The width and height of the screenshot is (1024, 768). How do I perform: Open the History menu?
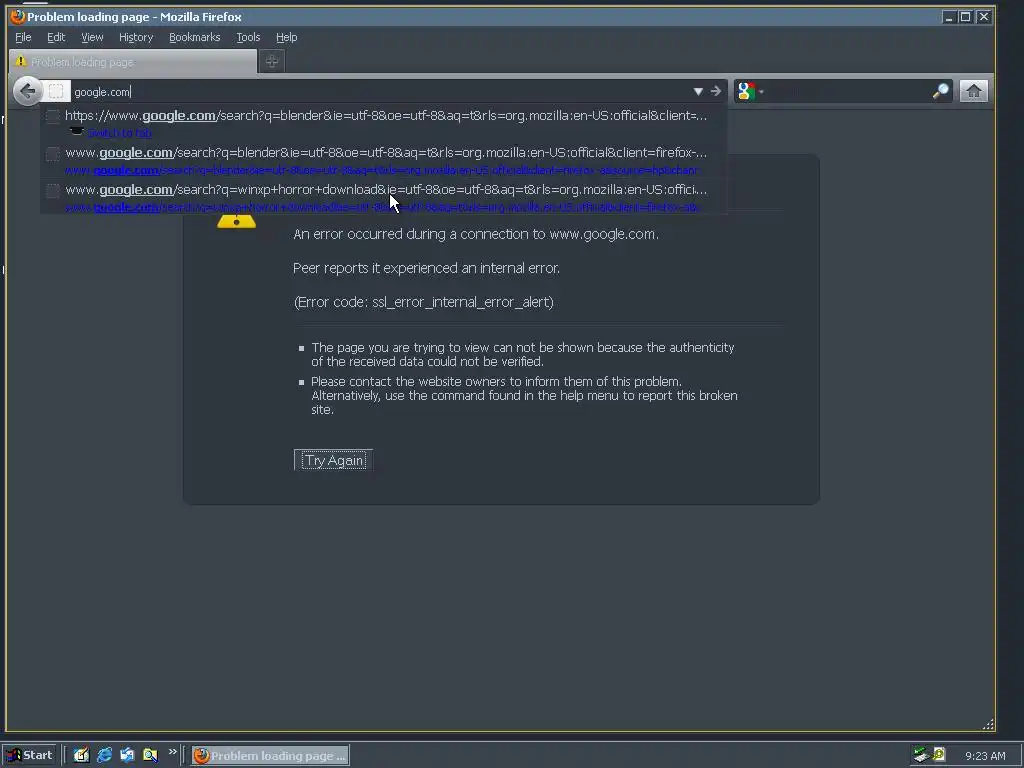point(136,37)
